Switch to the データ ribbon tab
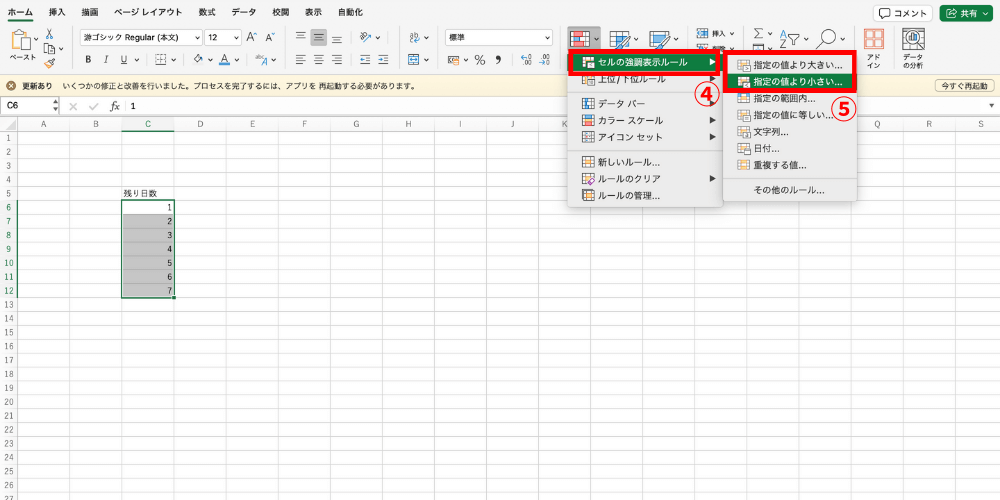This screenshot has height=500, width=1000. 244,12
